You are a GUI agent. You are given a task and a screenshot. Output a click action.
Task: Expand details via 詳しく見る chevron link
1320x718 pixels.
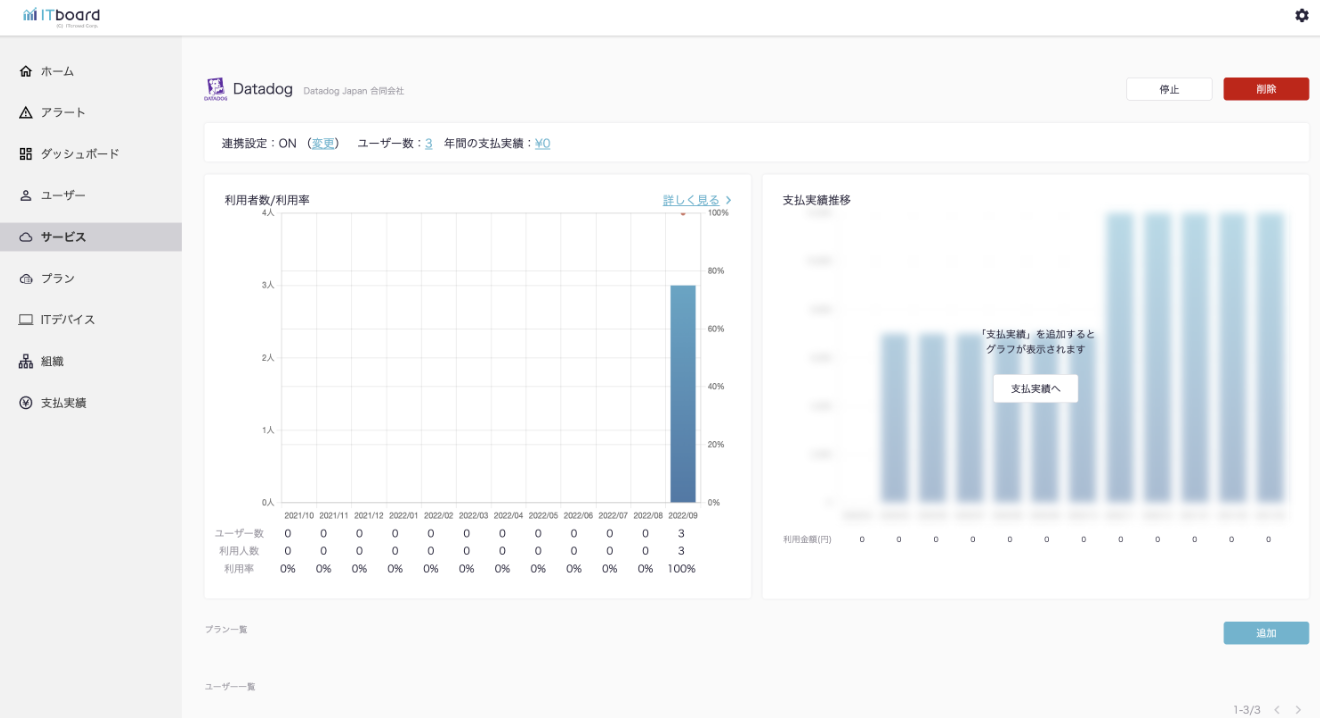[x=697, y=200]
